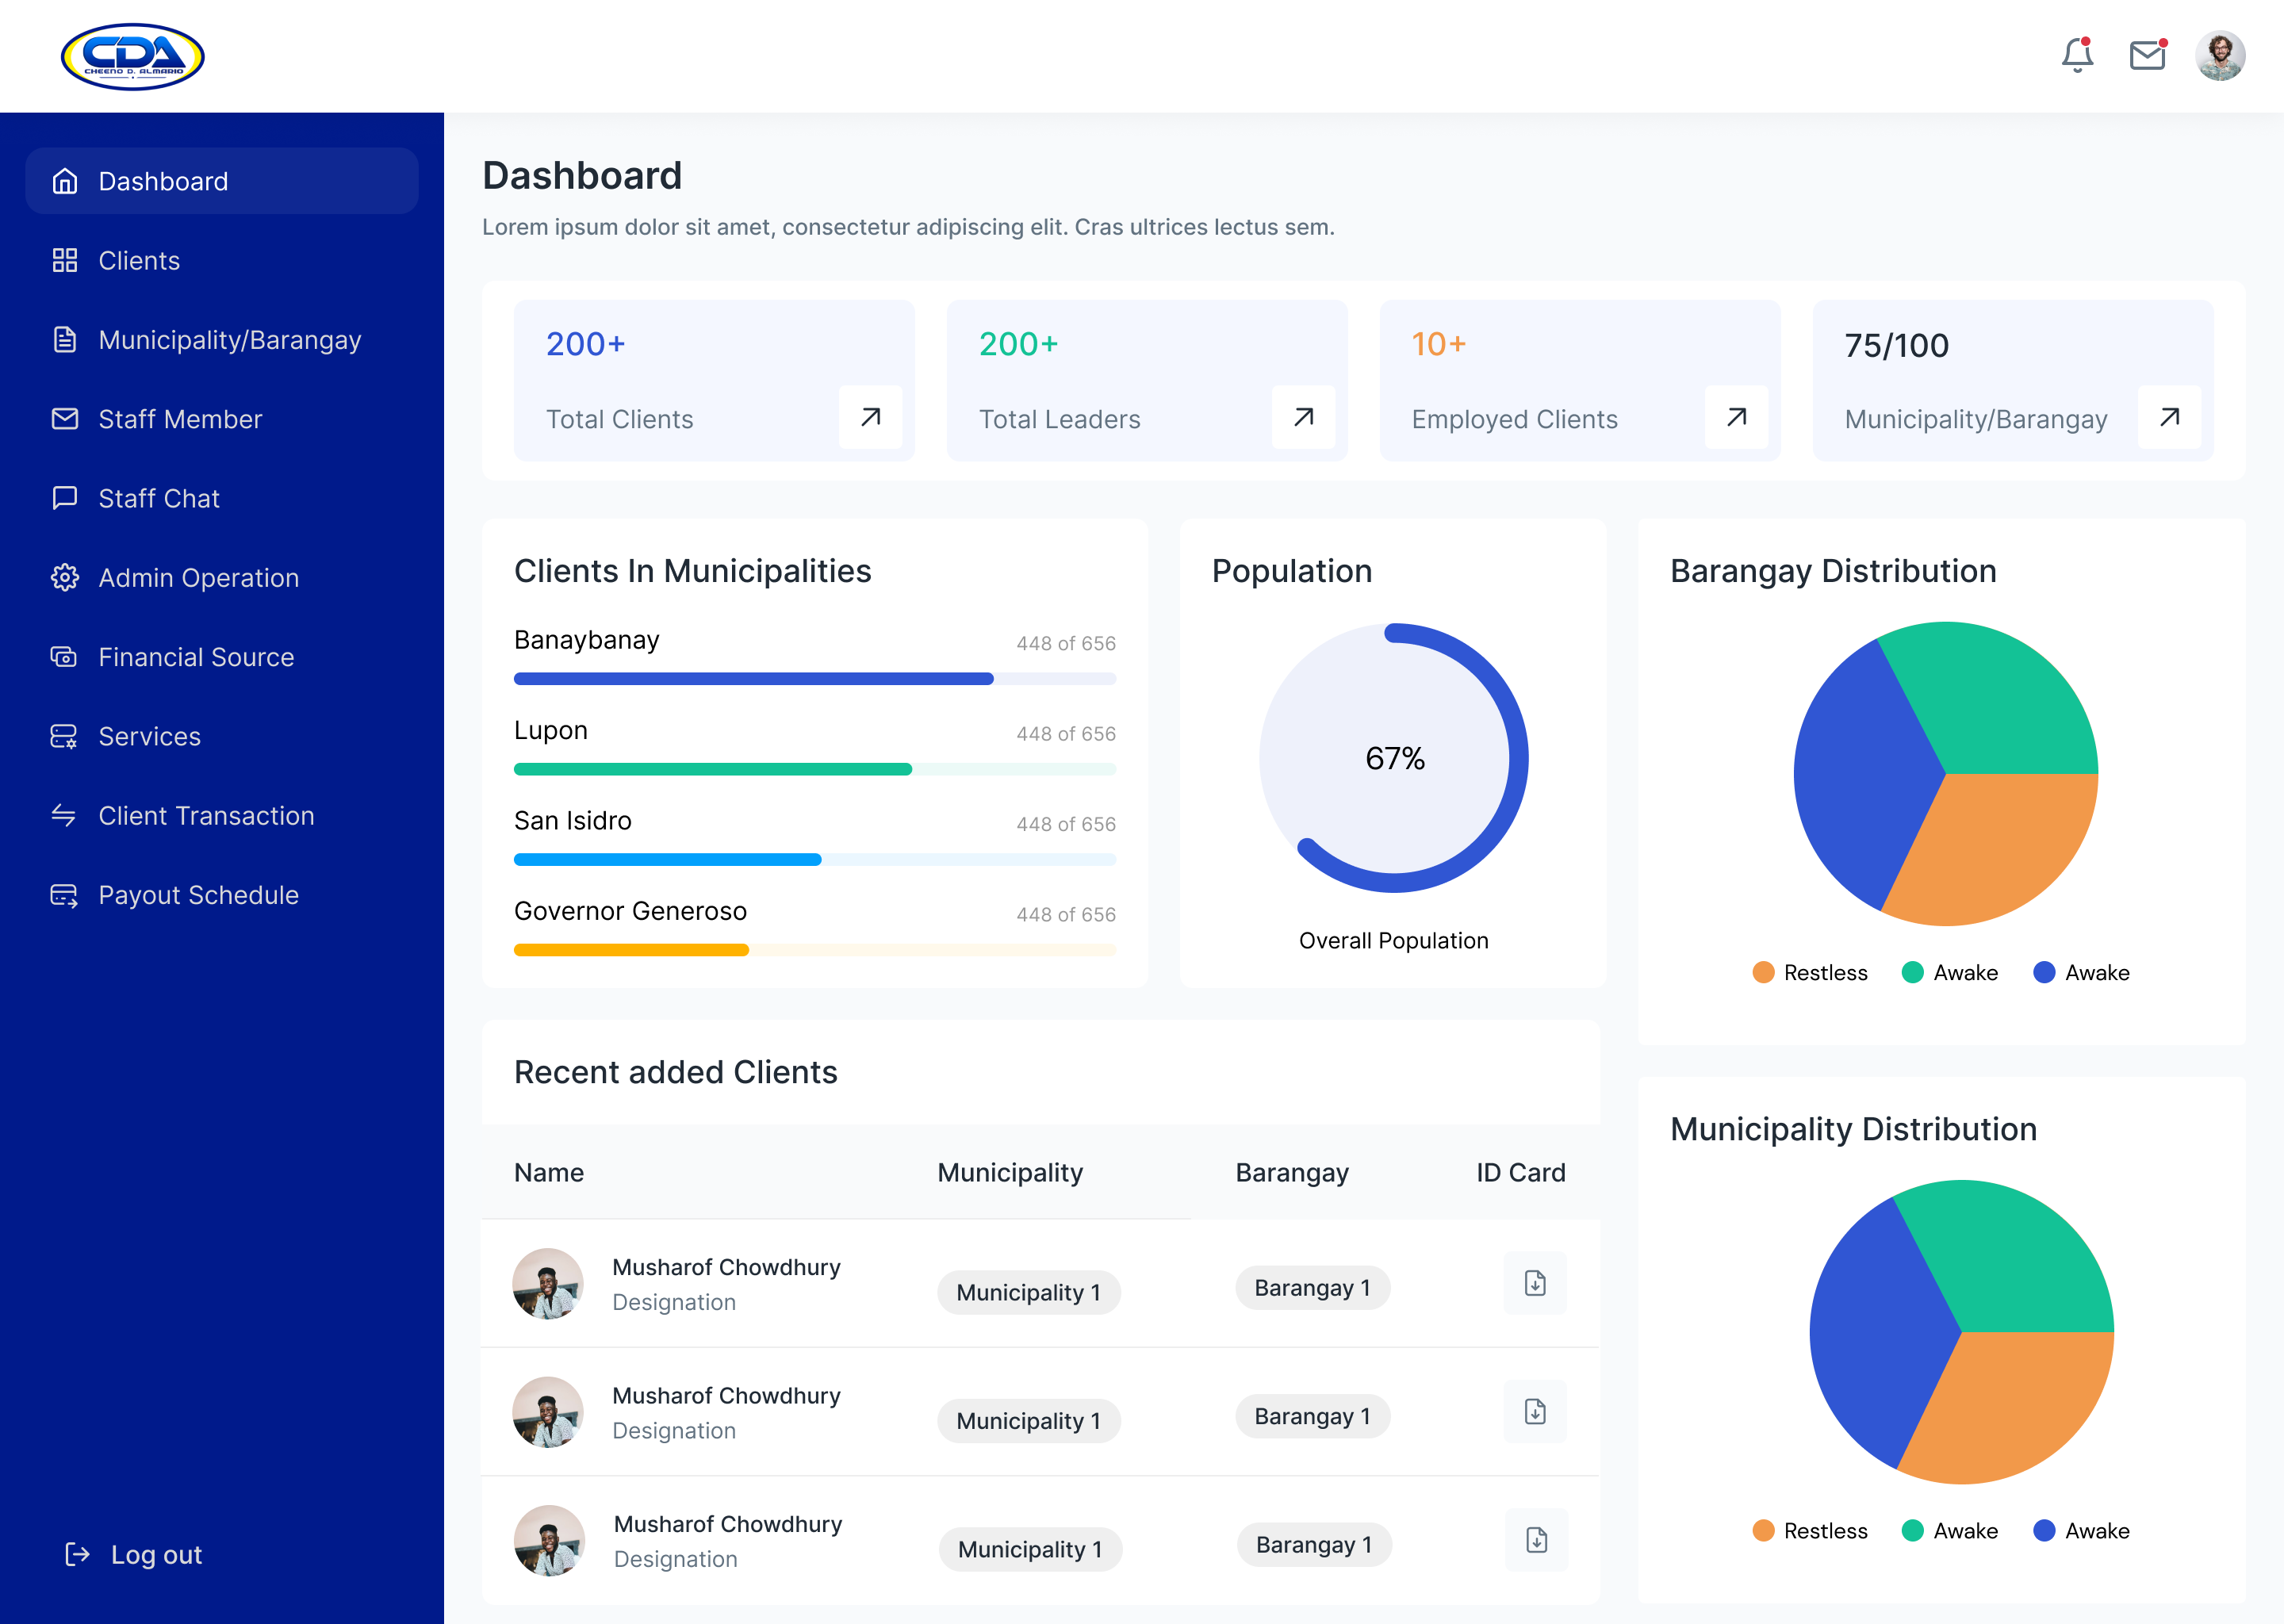
Task: Go to Admin Operation menu item
Action: (198, 578)
